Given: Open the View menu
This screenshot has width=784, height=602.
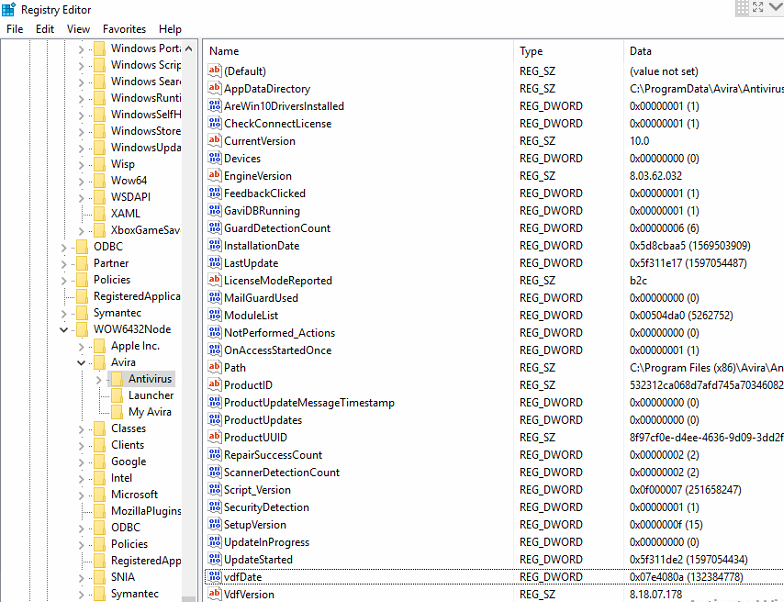Looking at the screenshot, I should pos(78,29).
